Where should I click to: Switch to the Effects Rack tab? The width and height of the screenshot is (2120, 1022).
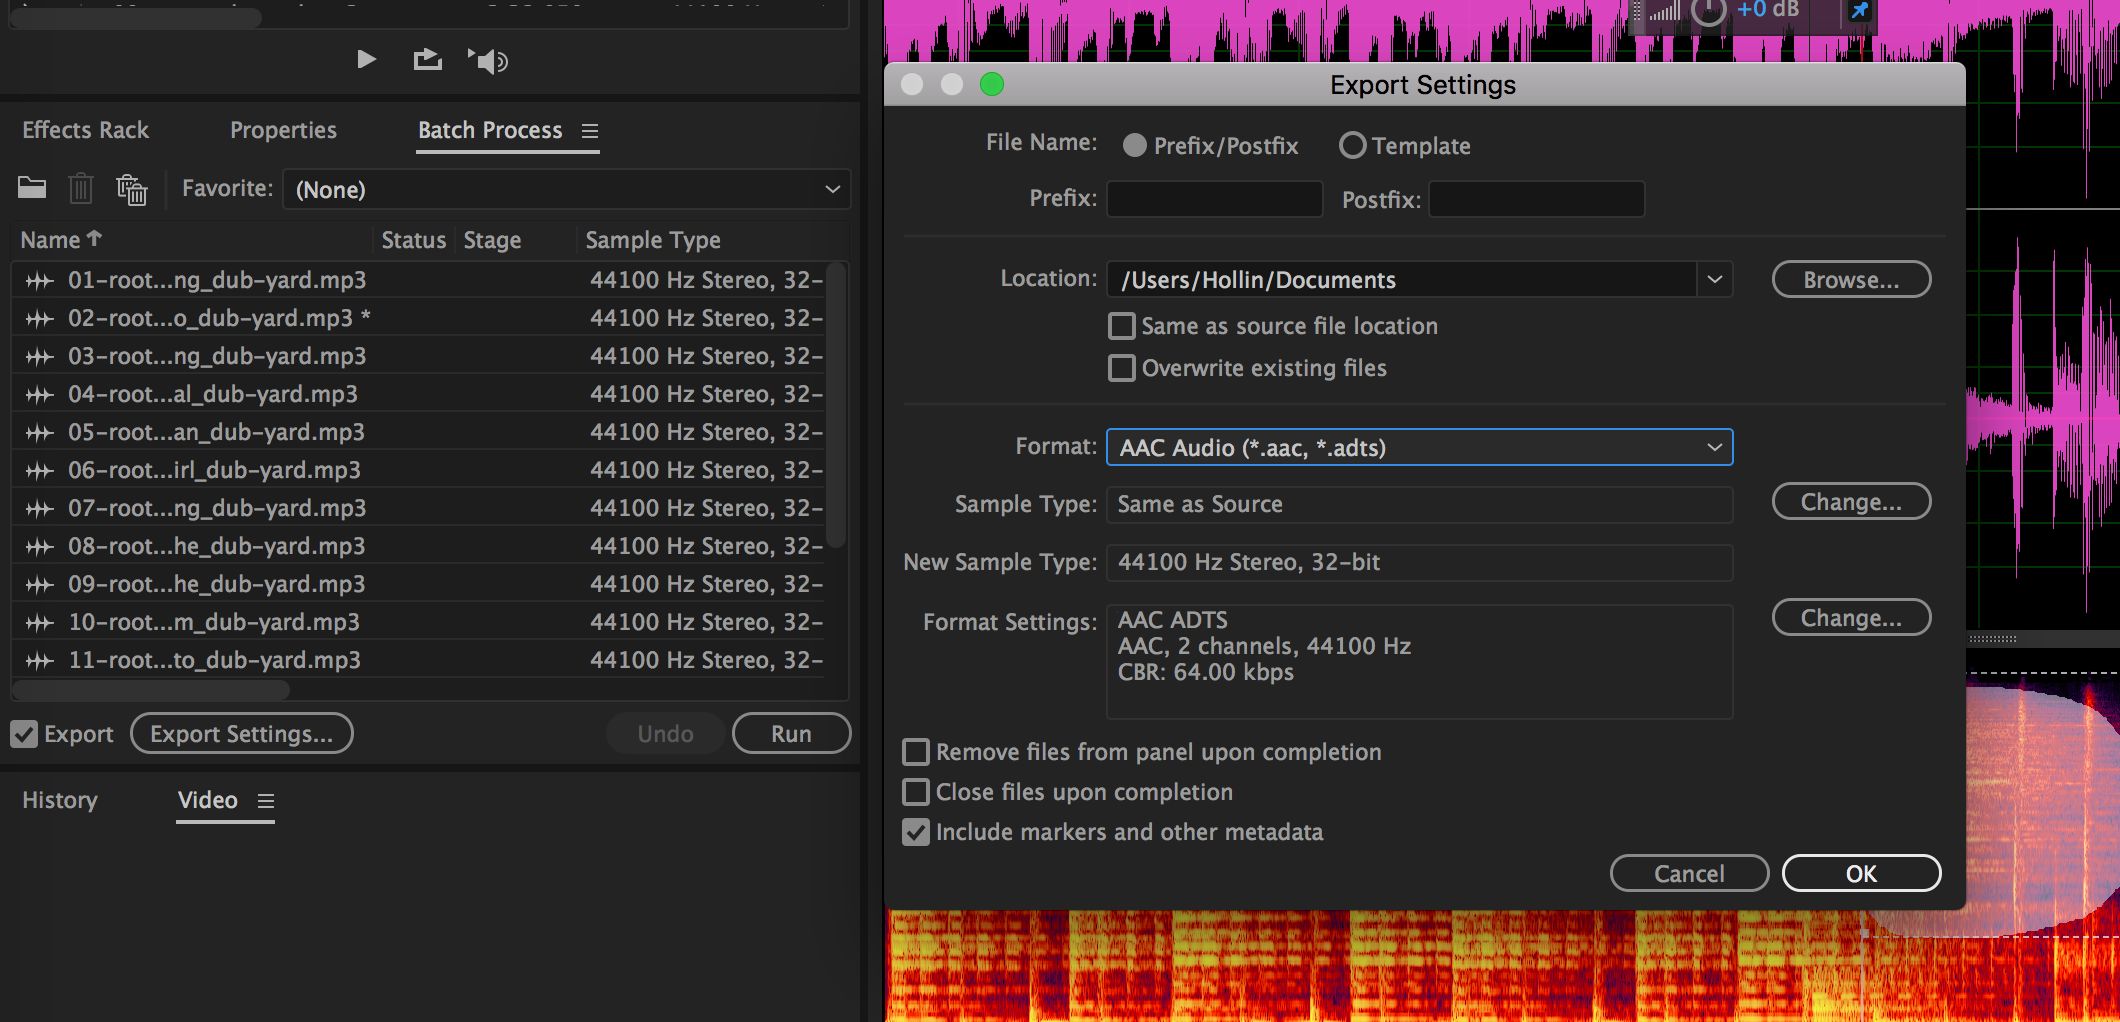85,130
